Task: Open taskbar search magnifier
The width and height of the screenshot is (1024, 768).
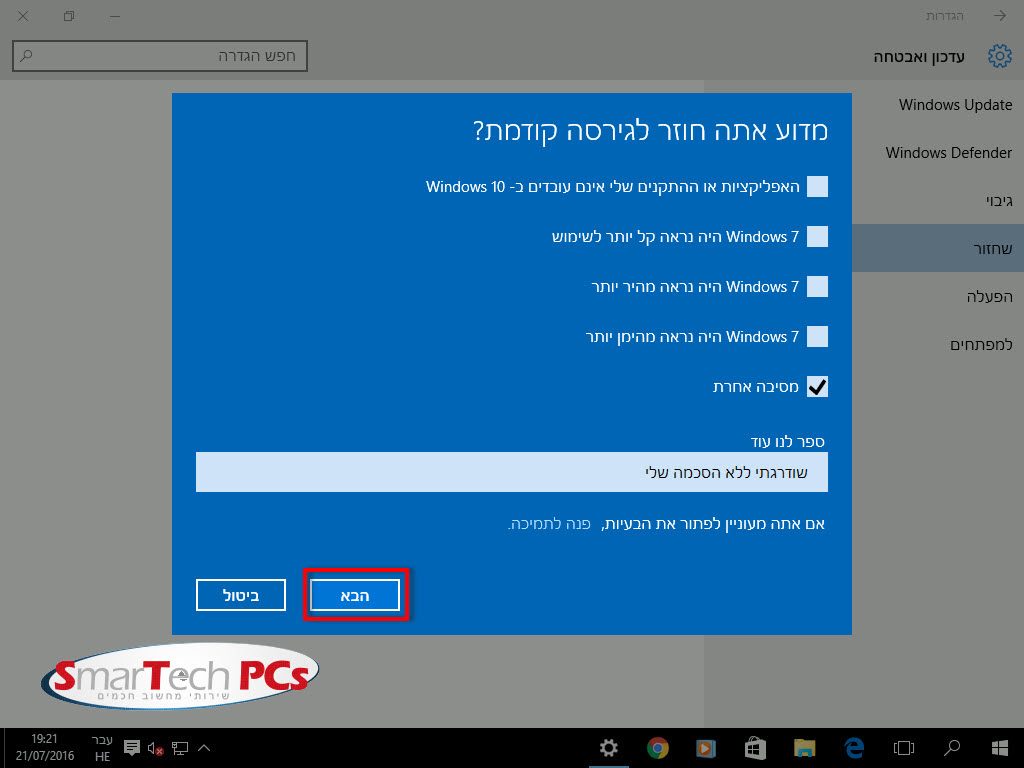Action: 952,748
